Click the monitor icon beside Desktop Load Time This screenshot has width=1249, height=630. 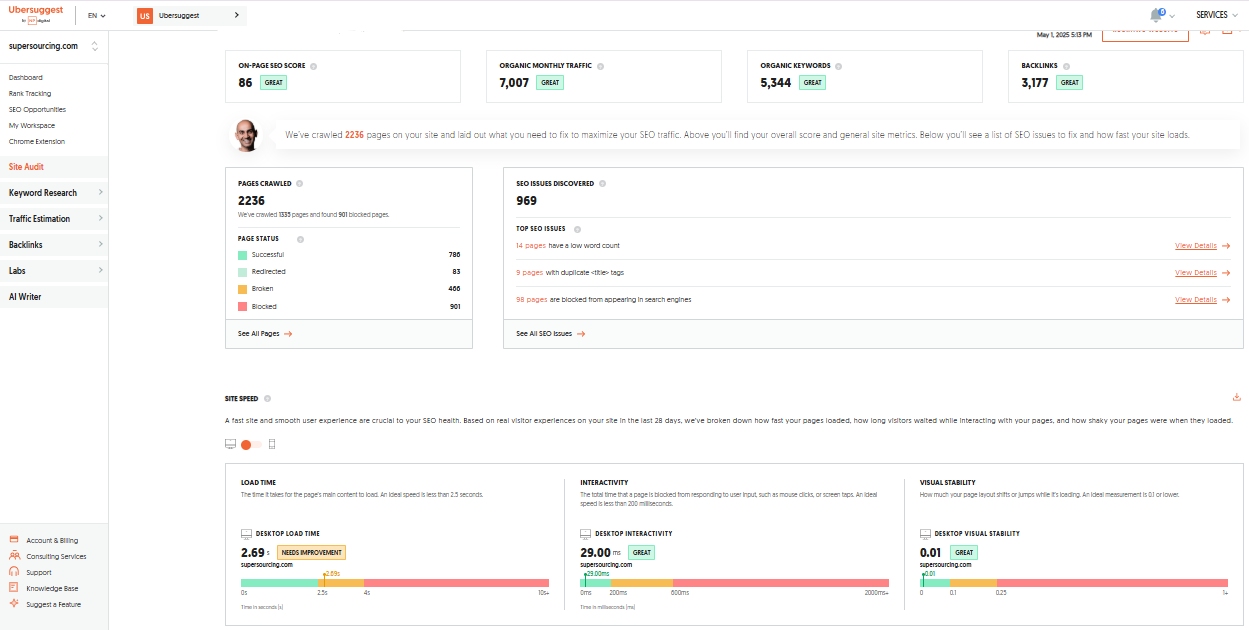(247, 534)
